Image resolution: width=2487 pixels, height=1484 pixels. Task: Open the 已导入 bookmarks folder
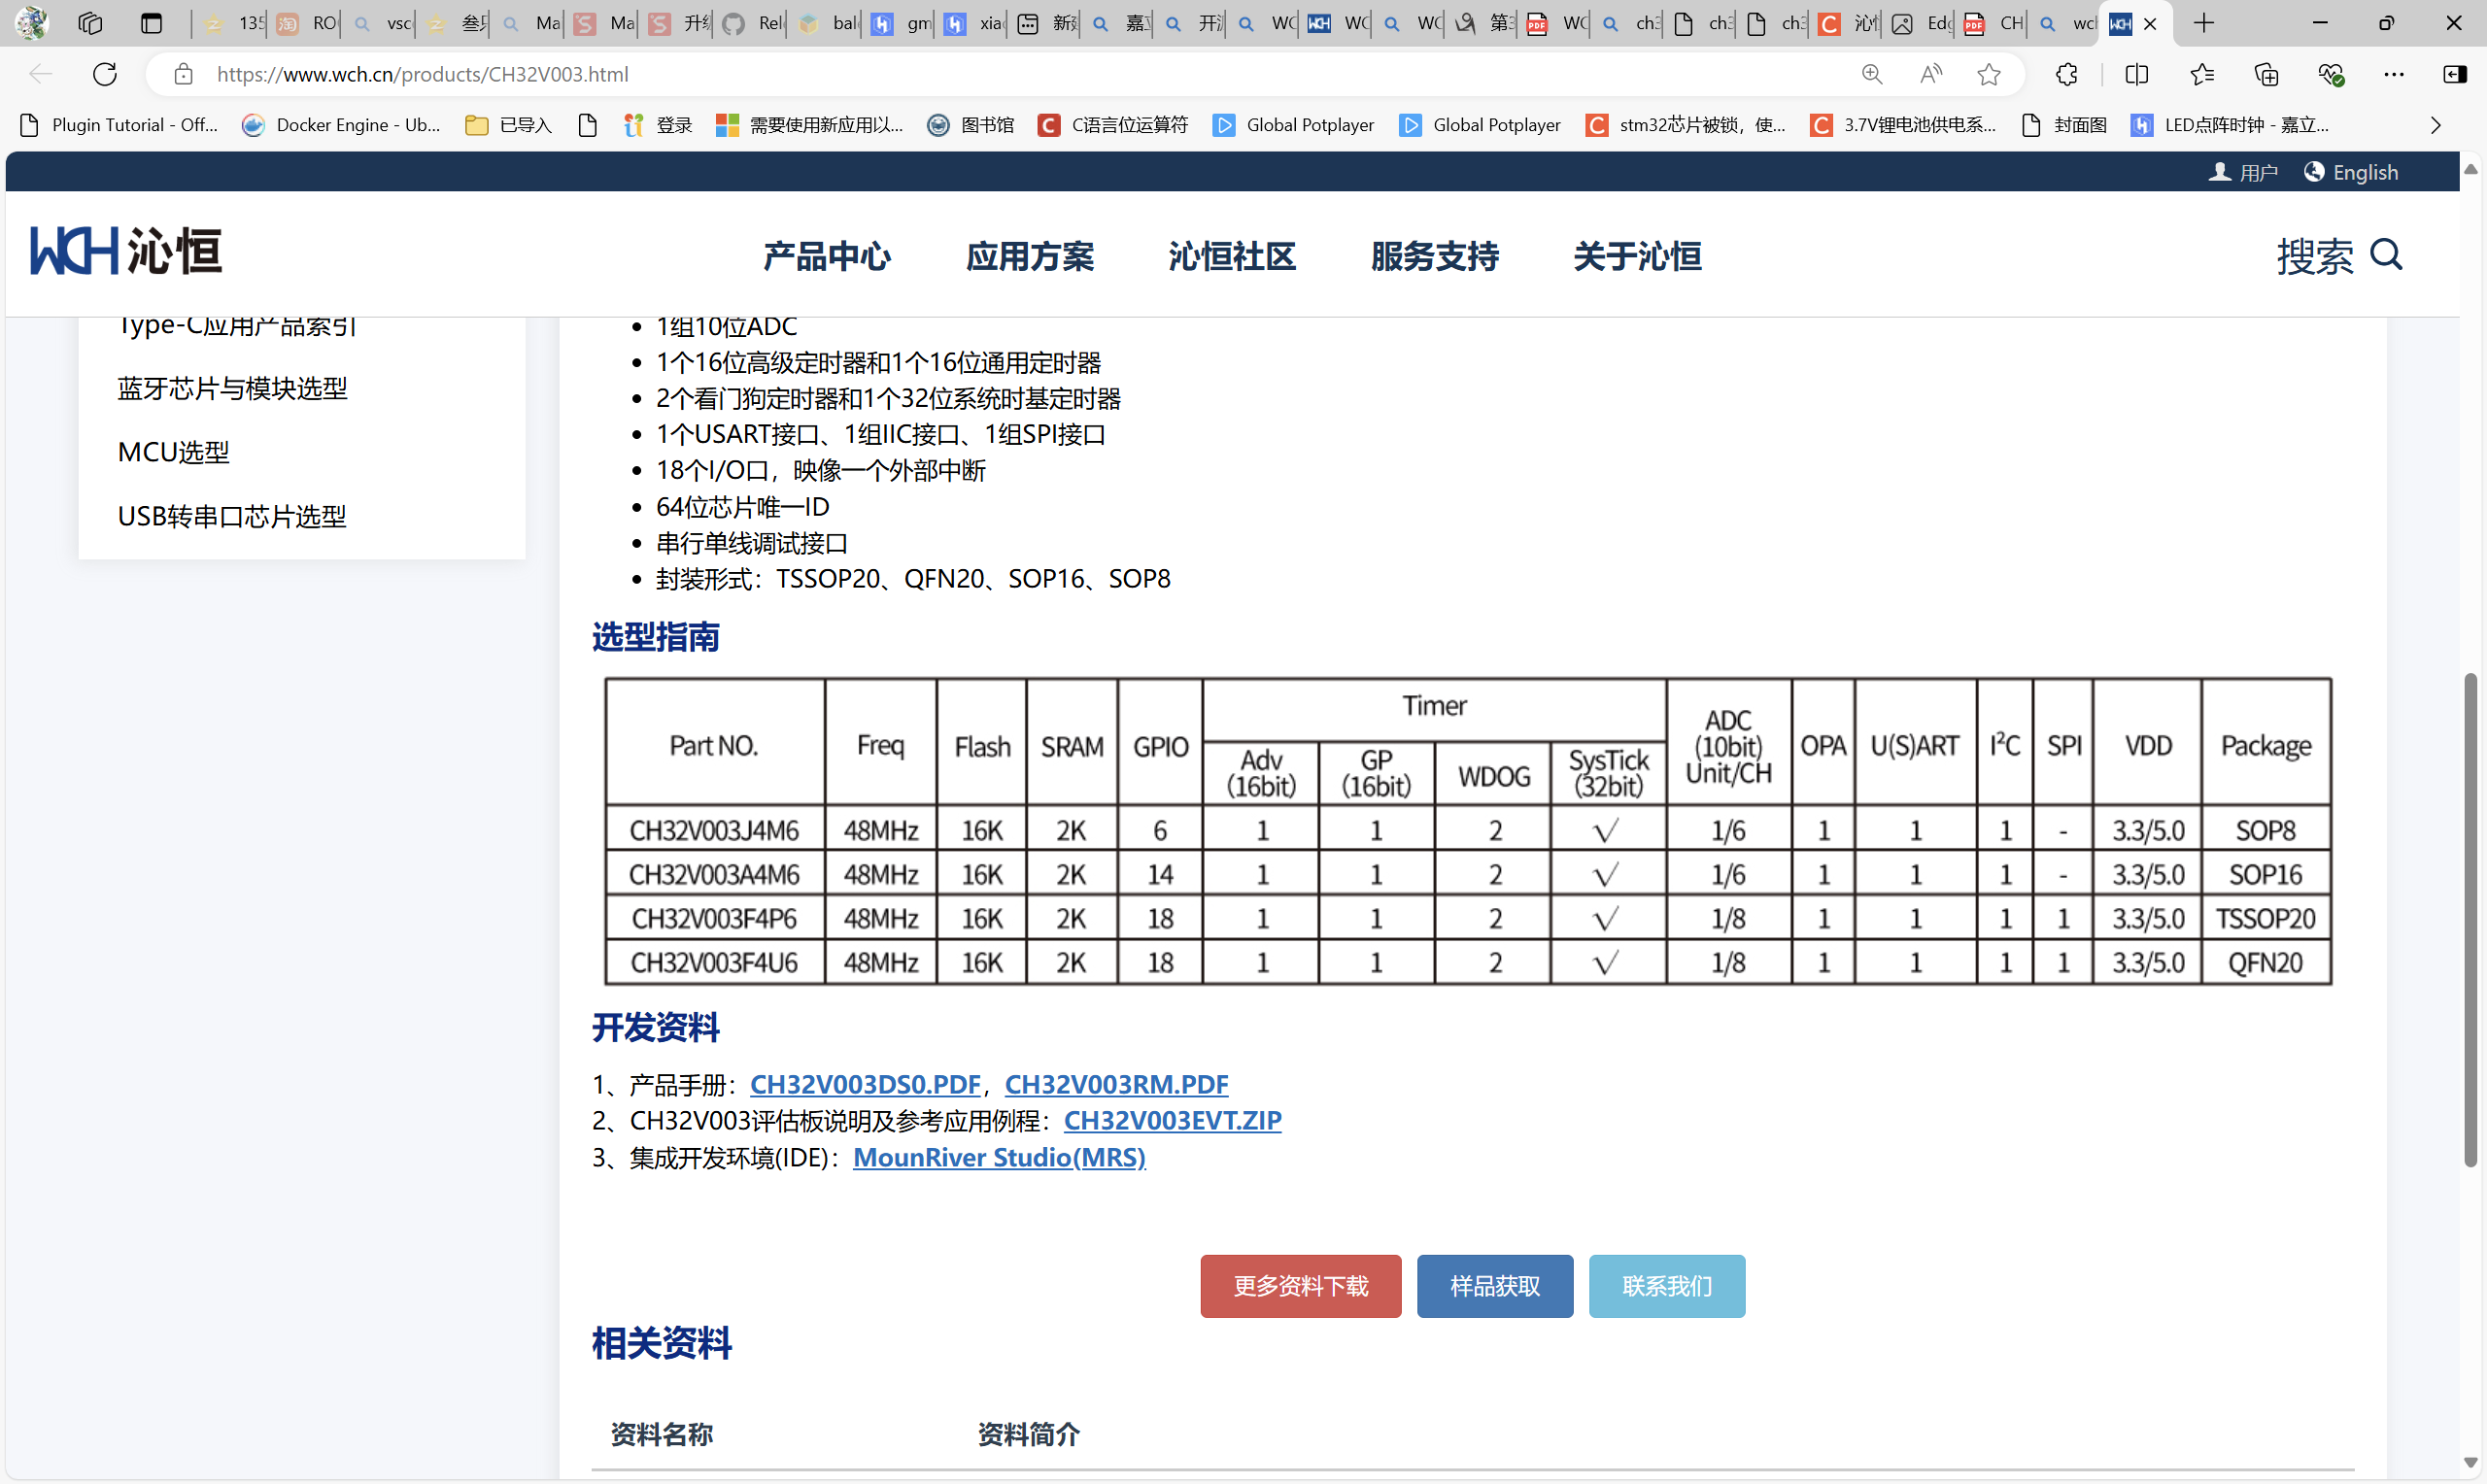[509, 125]
